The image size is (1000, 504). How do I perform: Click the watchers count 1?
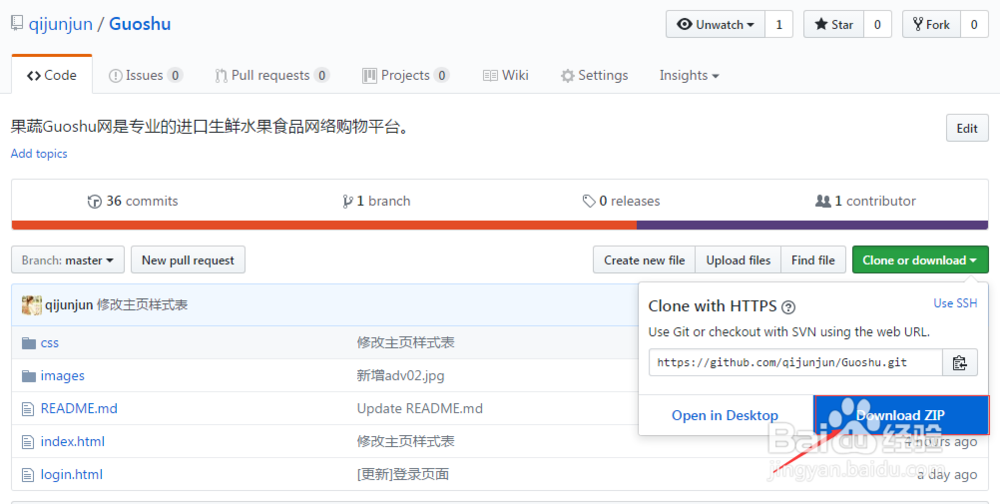point(779,24)
